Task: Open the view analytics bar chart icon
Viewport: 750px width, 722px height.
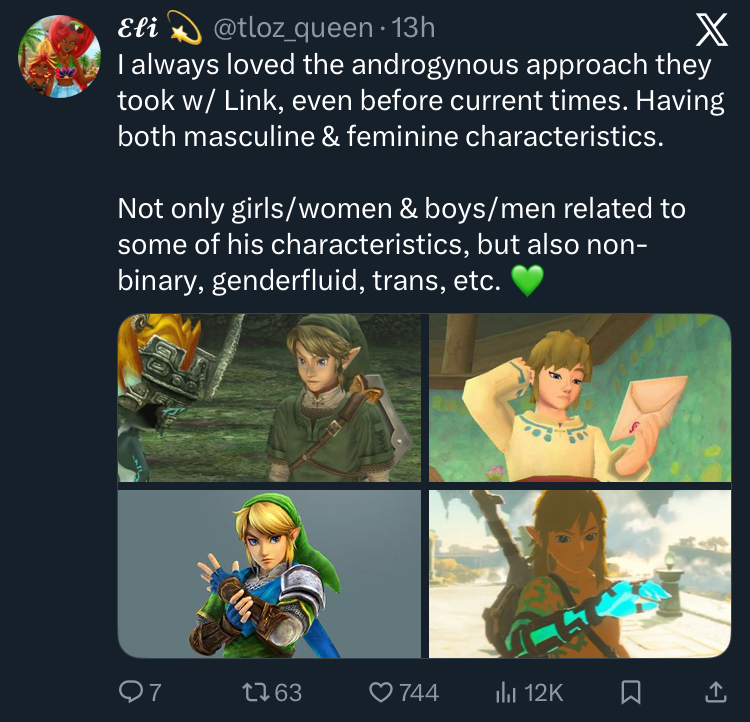Action: click(x=507, y=691)
